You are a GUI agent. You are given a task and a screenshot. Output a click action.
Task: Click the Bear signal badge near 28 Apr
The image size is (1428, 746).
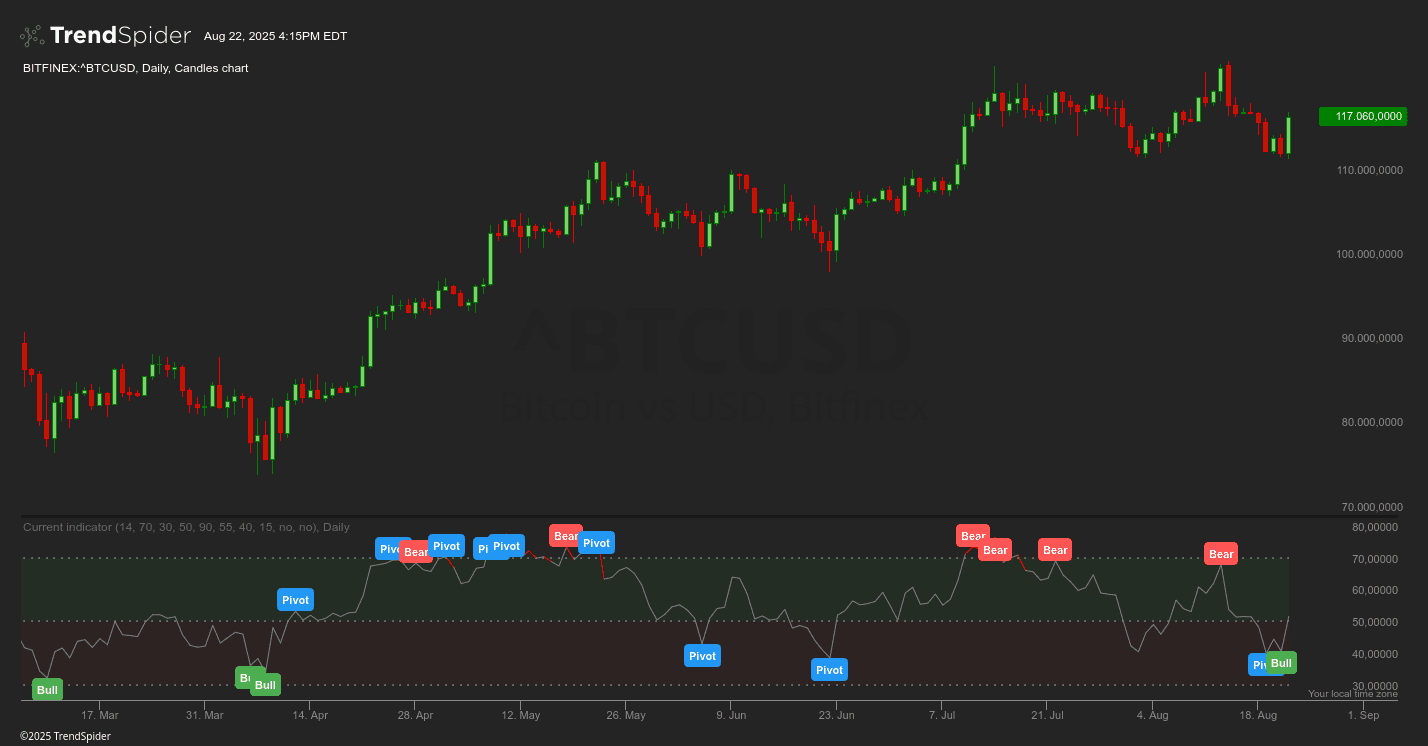click(416, 551)
